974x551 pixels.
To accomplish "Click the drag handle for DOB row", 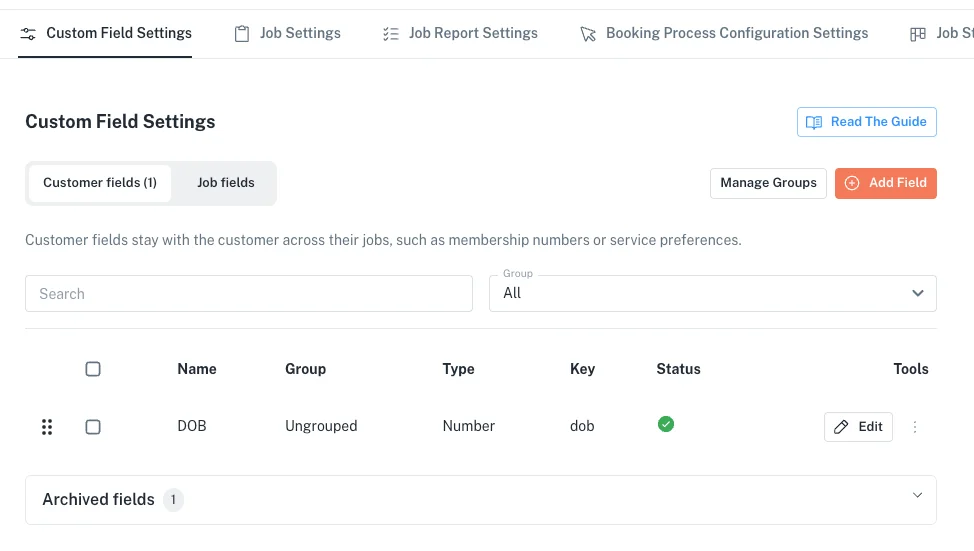I will (x=47, y=427).
